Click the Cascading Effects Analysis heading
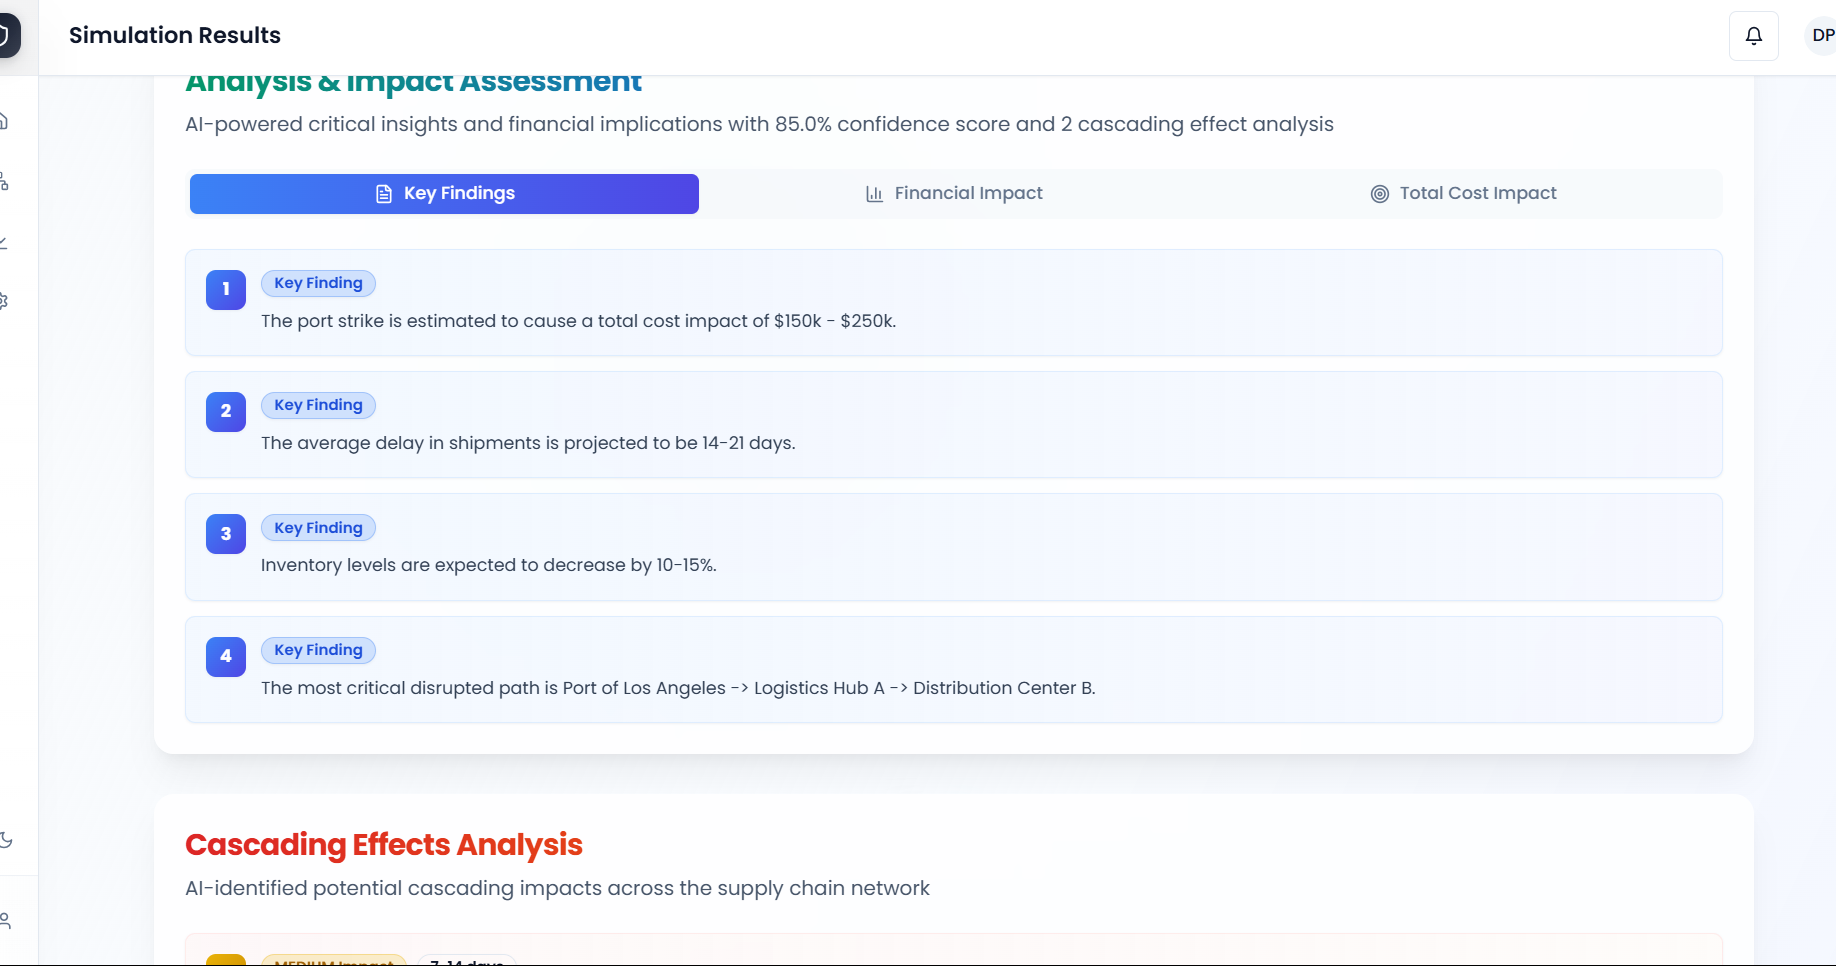This screenshot has height=966, width=1836. coord(384,845)
